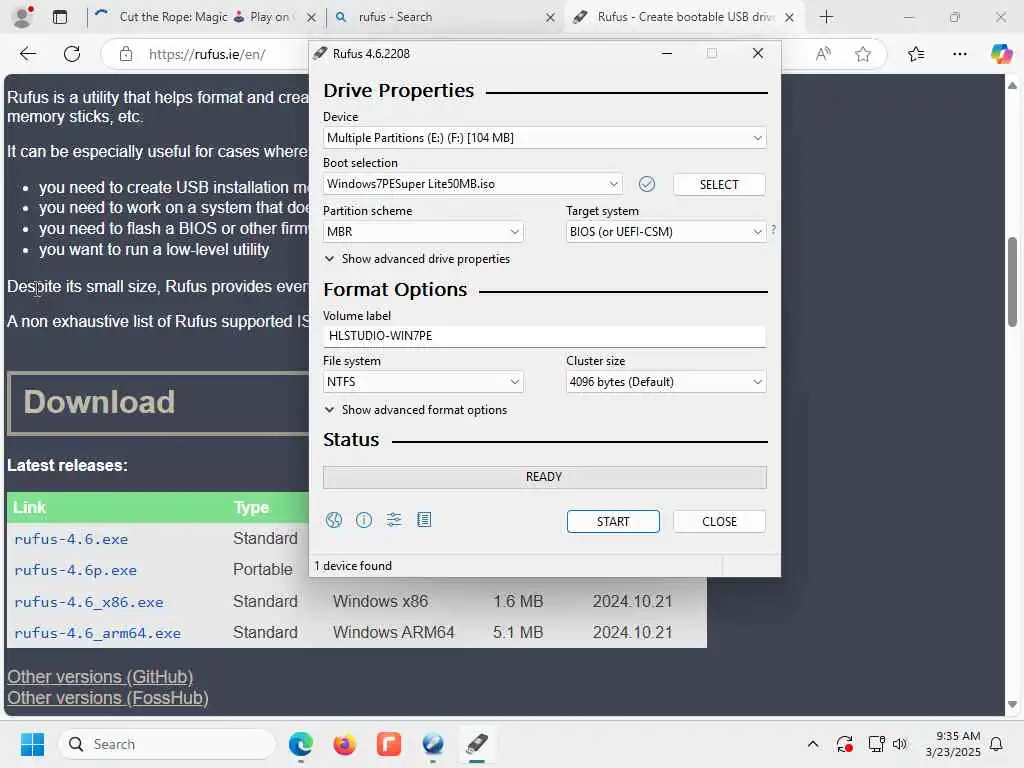This screenshot has height=768, width=1024.
Task: Download rufus-4.6.exe link
Action: coord(71,539)
